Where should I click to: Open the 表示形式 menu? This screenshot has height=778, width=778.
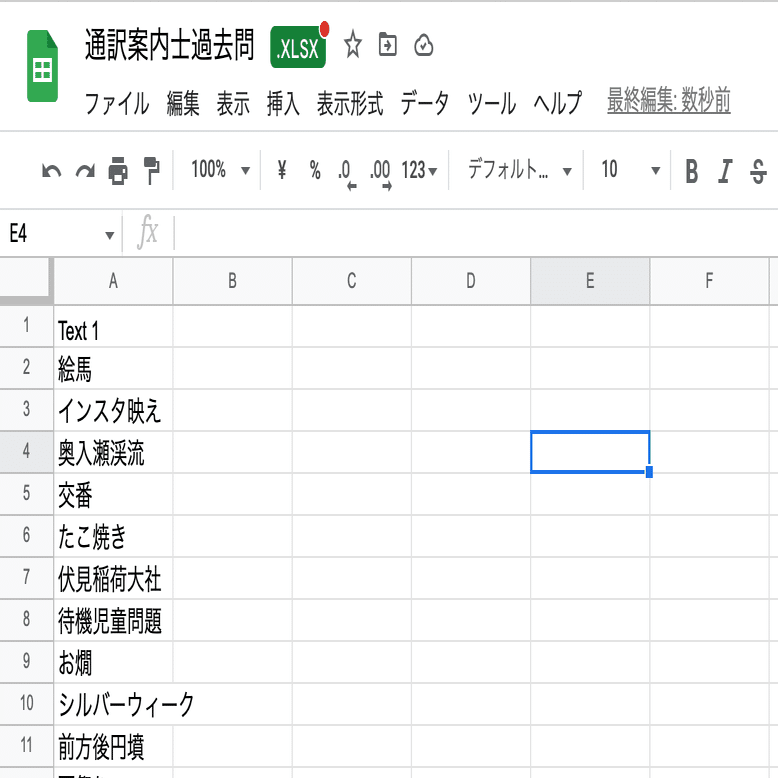(350, 103)
